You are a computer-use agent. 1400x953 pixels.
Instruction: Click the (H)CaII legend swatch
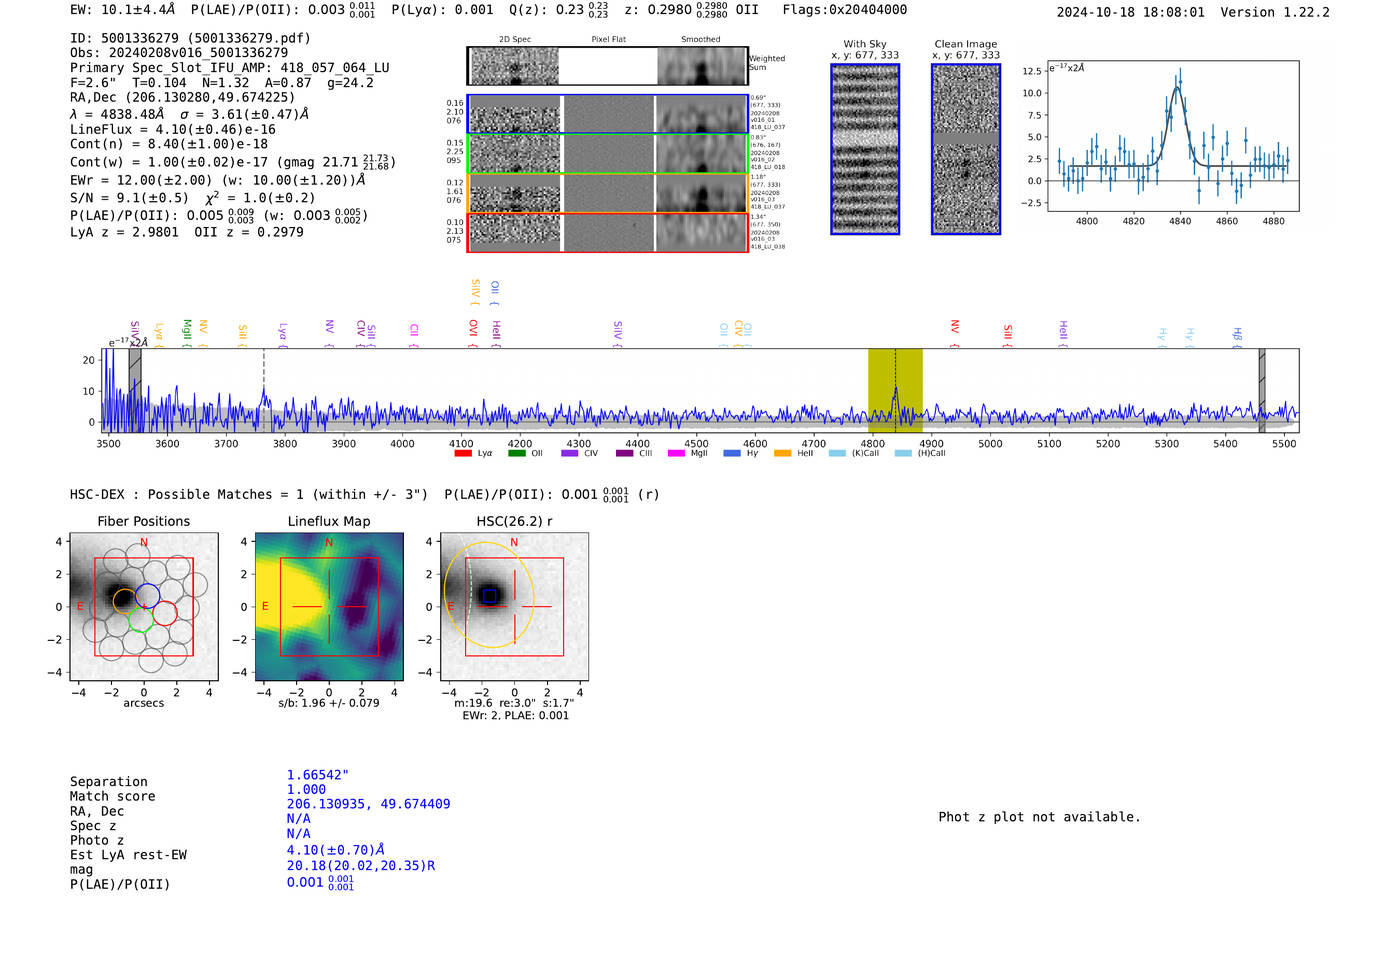(904, 453)
